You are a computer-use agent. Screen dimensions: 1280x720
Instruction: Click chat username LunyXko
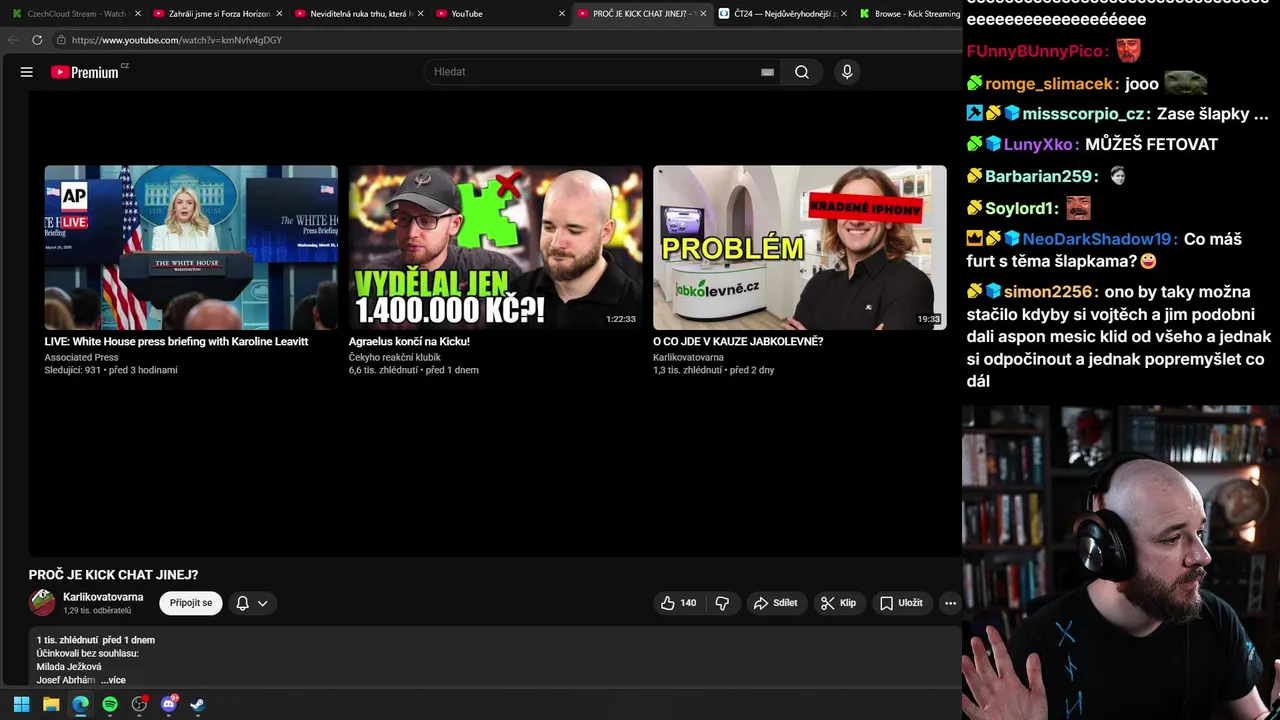pos(1037,144)
